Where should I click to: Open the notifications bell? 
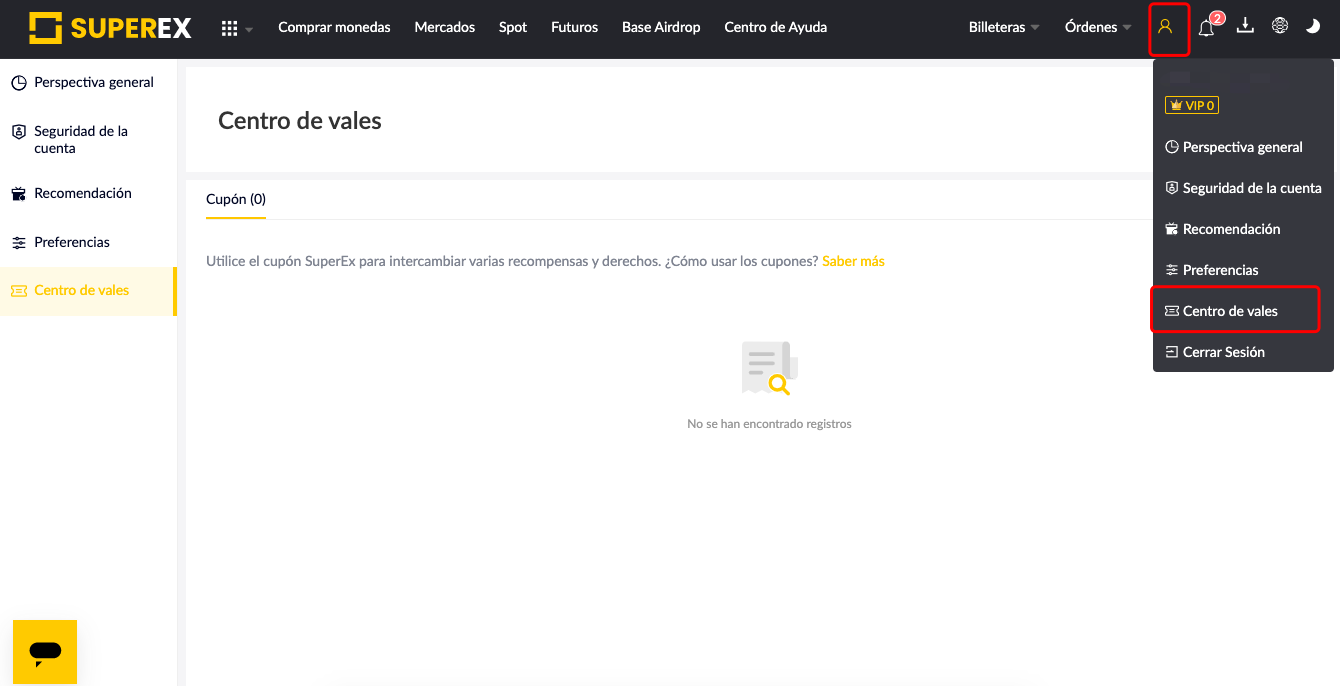1208,27
